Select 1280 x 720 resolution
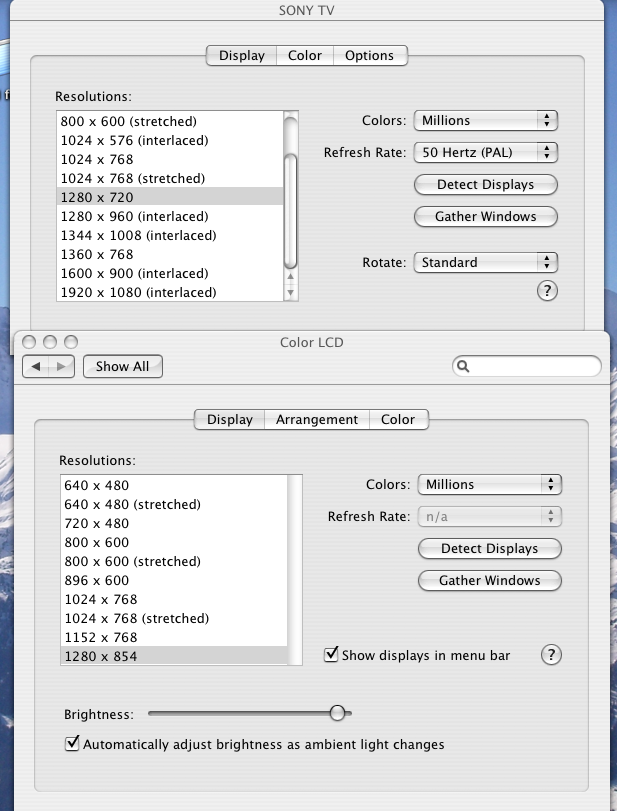Screen dimensions: 617x811 tap(170, 198)
